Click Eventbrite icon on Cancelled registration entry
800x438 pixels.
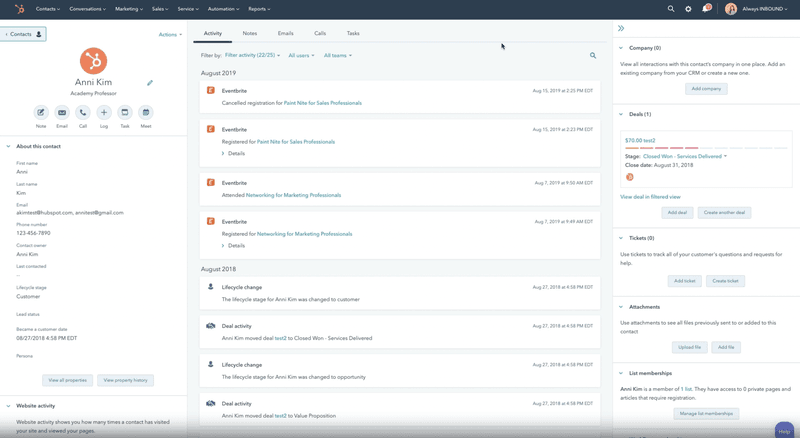click(211, 90)
